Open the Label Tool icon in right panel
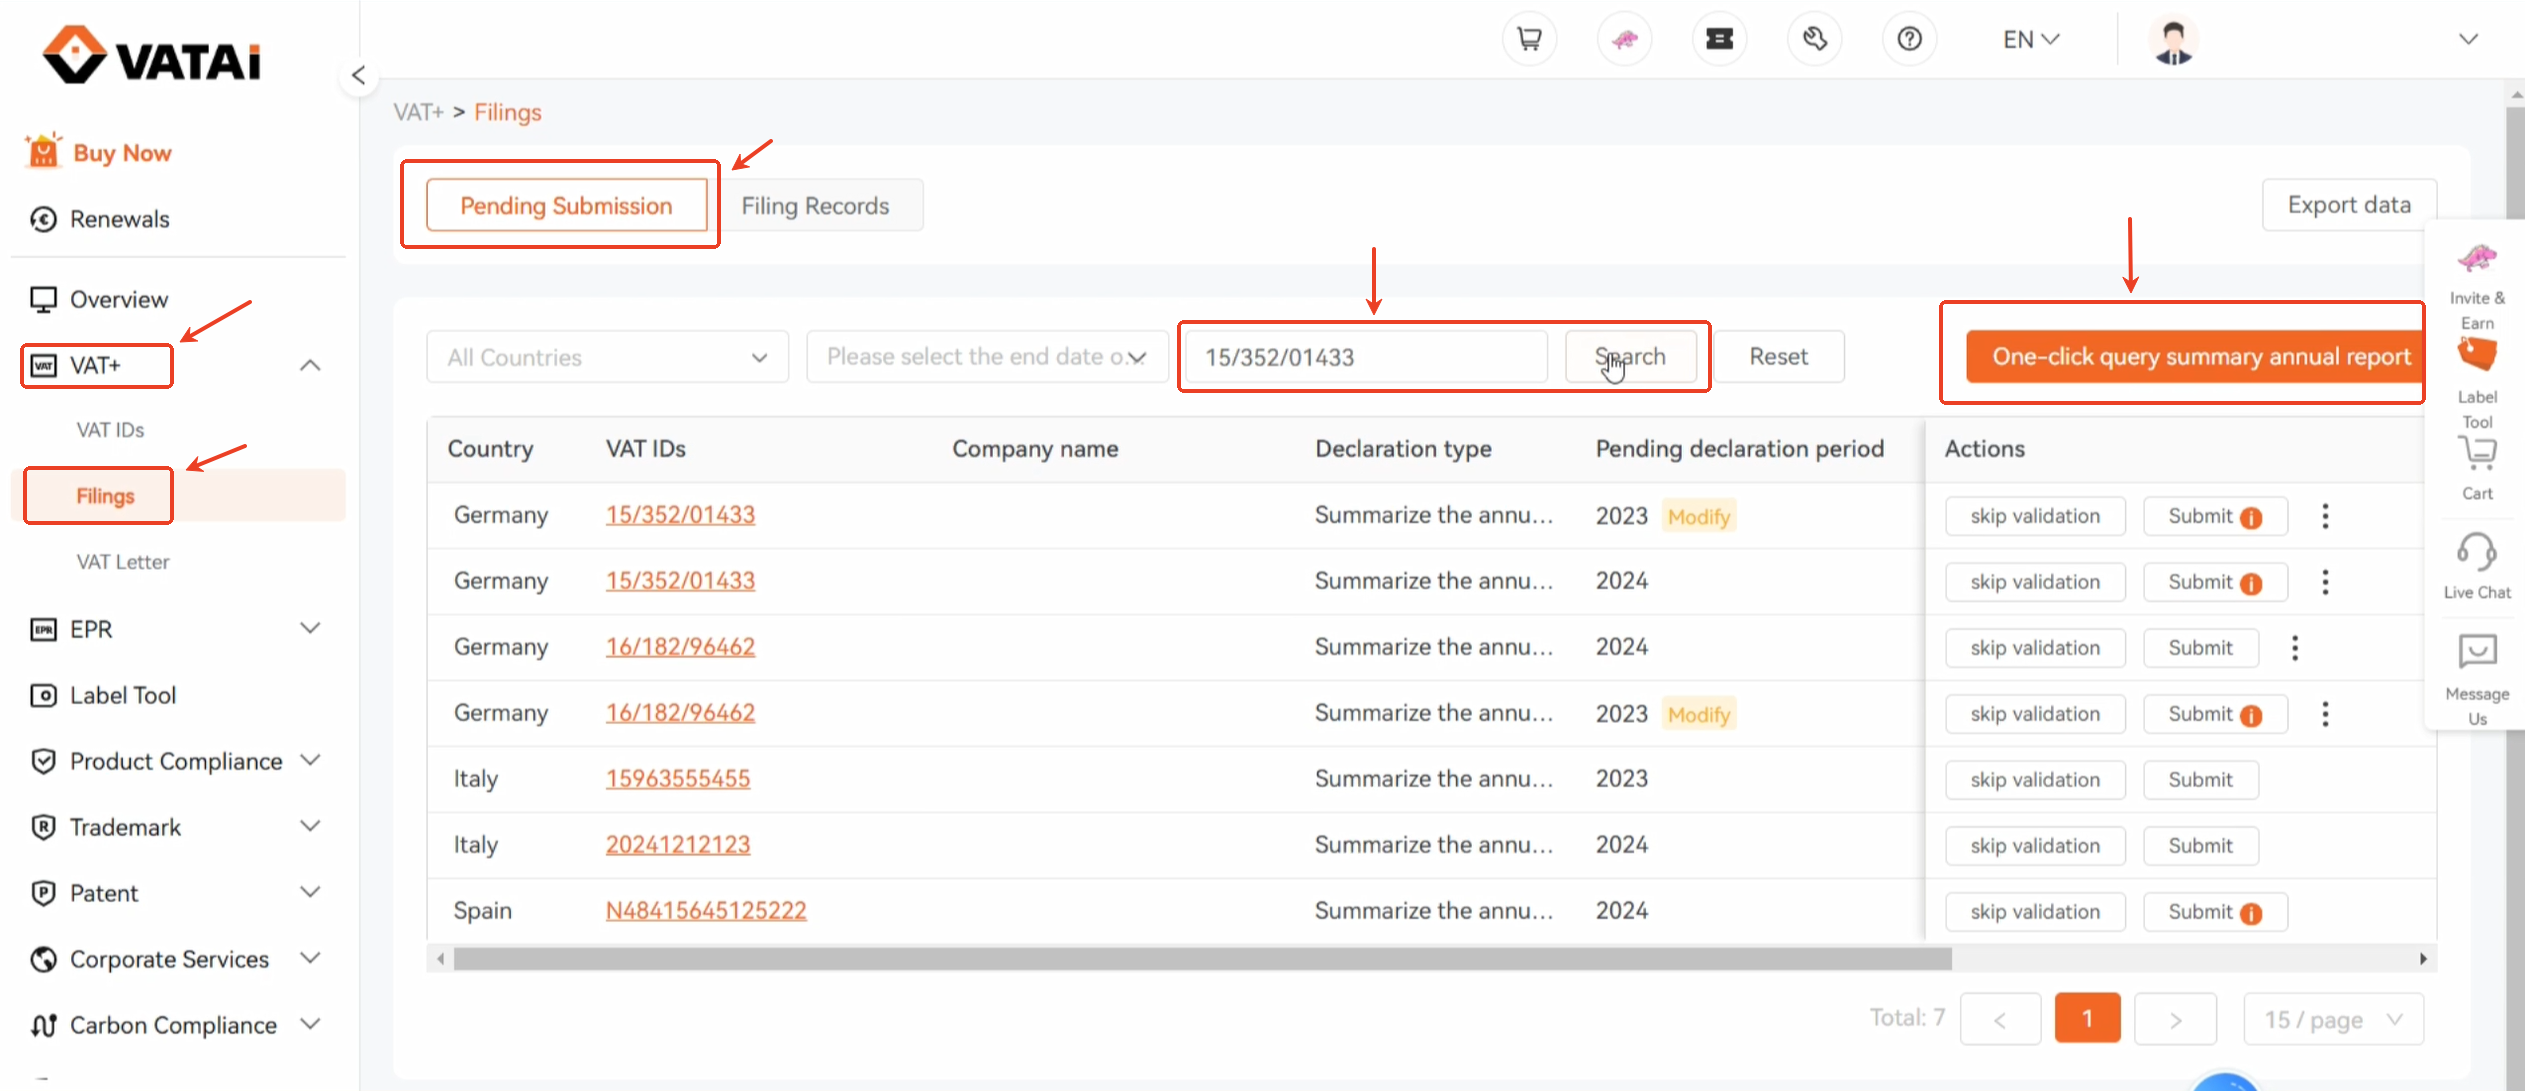The width and height of the screenshot is (2525, 1091). (2477, 355)
